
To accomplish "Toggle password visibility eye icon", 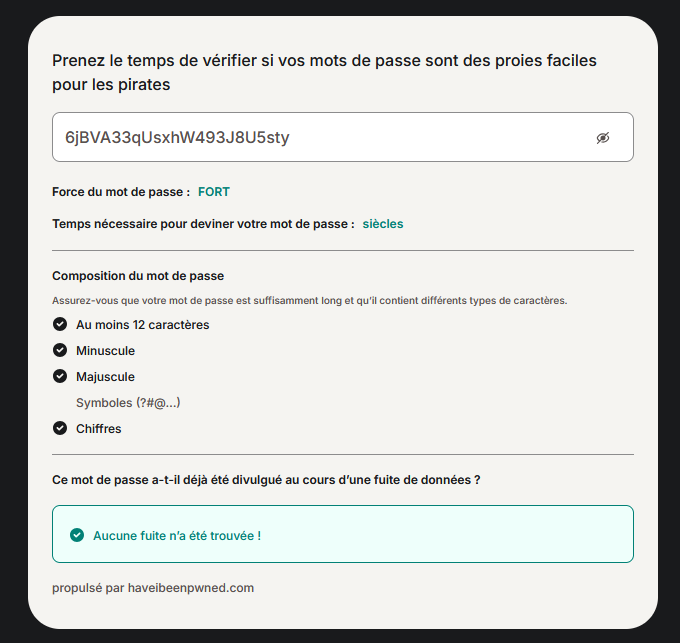I will coord(603,138).
